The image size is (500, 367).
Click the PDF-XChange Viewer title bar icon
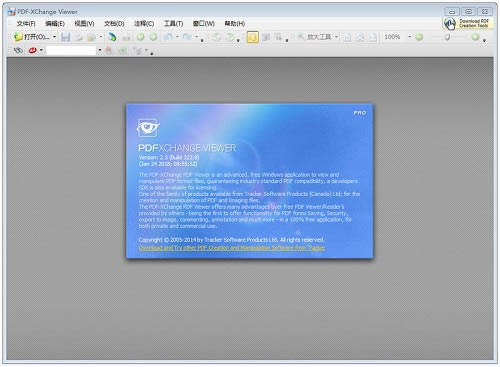[12, 12]
